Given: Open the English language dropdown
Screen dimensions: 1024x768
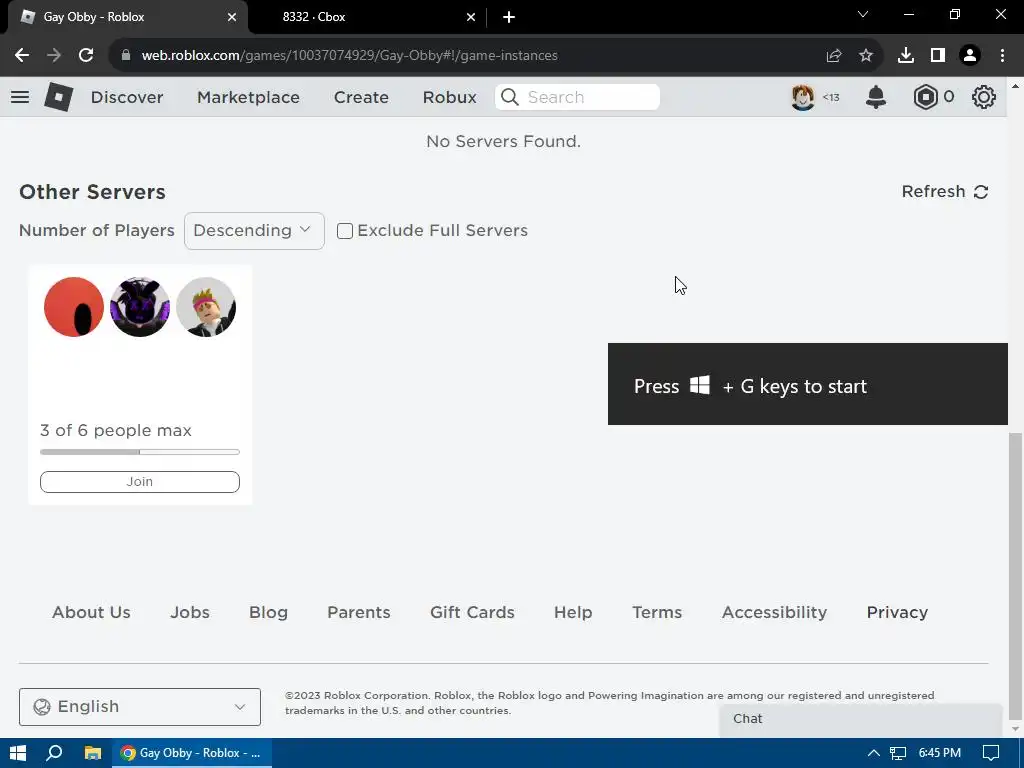Looking at the screenshot, I should 140,707.
